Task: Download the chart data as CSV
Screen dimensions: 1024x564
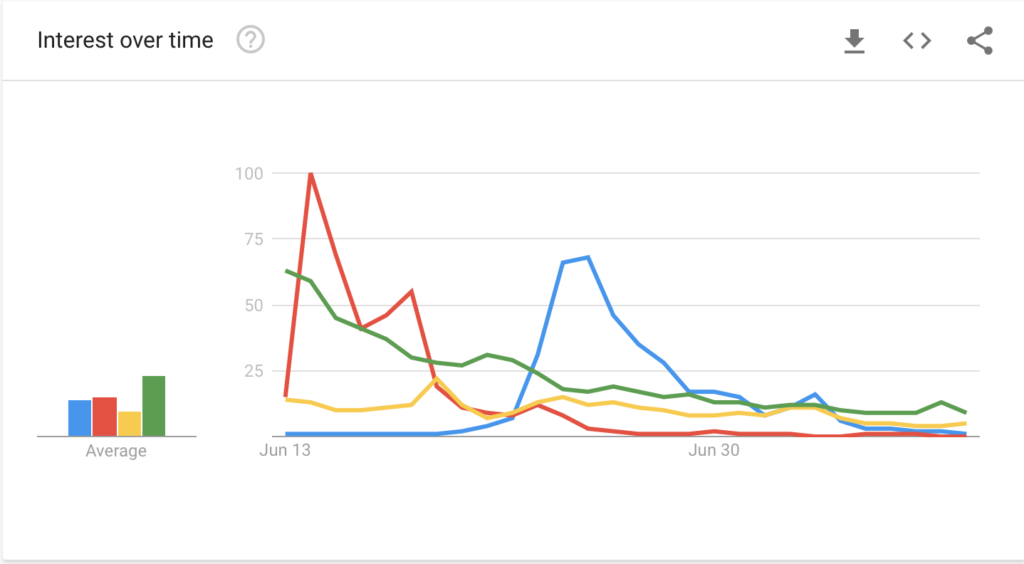Action: click(x=854, y=41)
